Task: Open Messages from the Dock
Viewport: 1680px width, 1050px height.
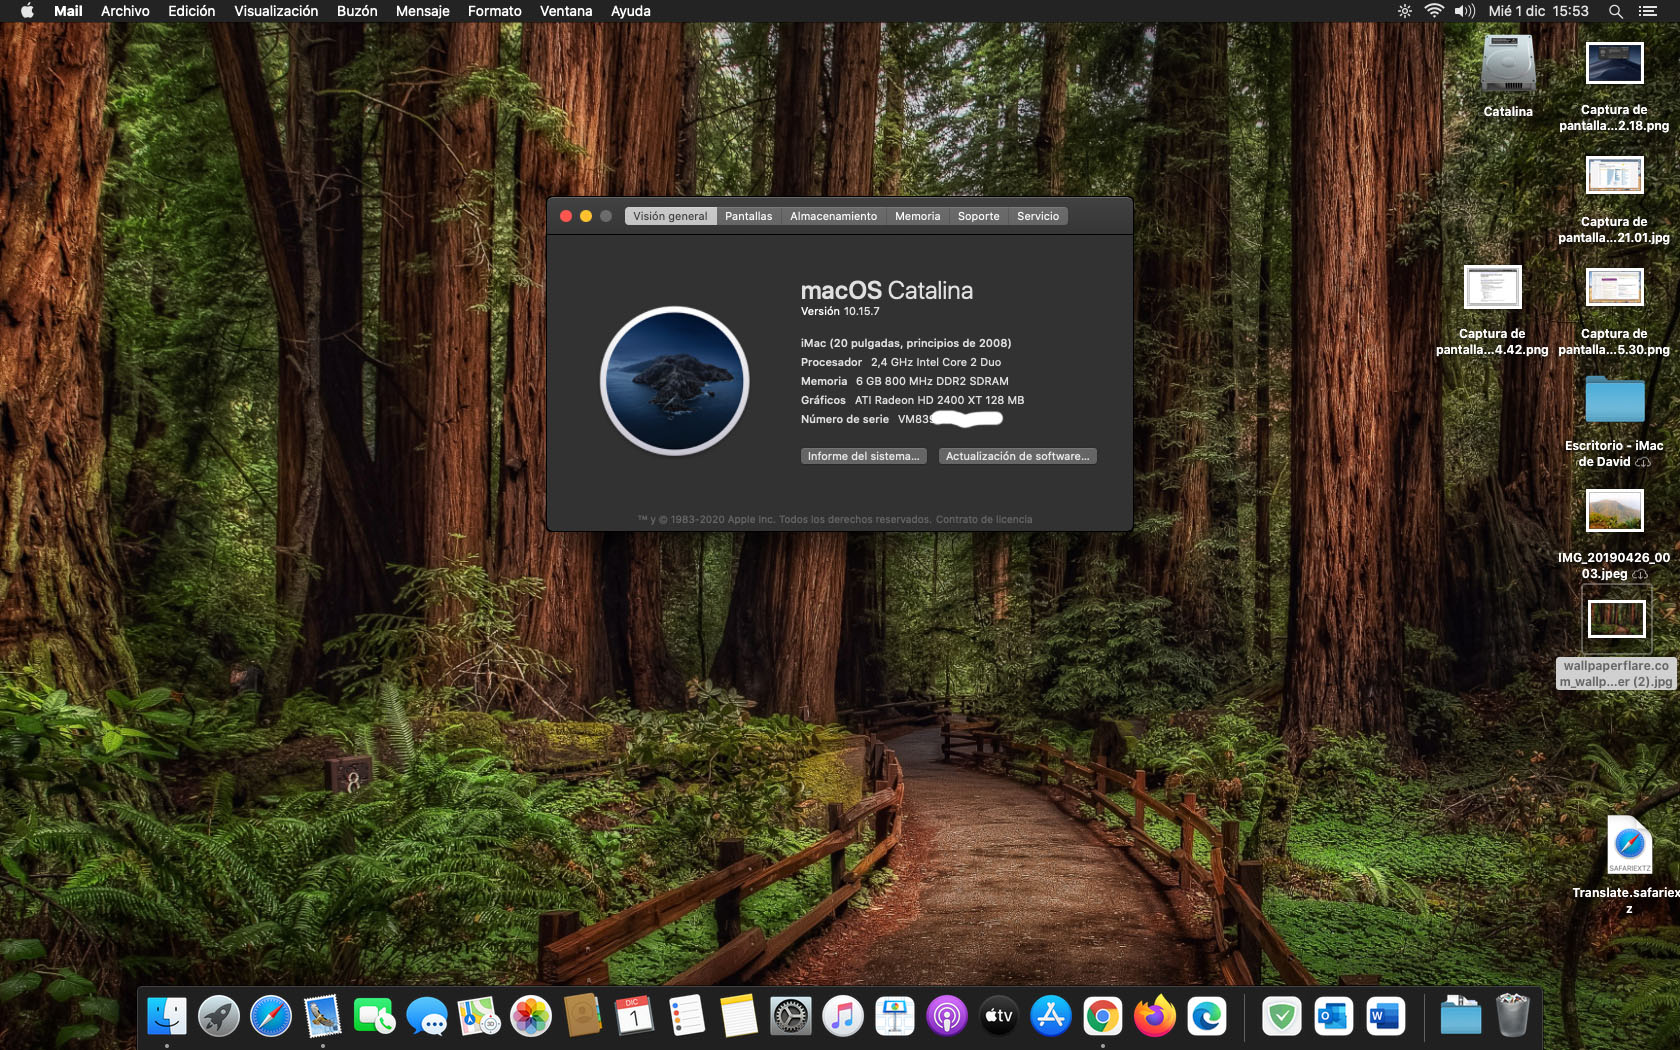Action: [x=427, y=1017]
